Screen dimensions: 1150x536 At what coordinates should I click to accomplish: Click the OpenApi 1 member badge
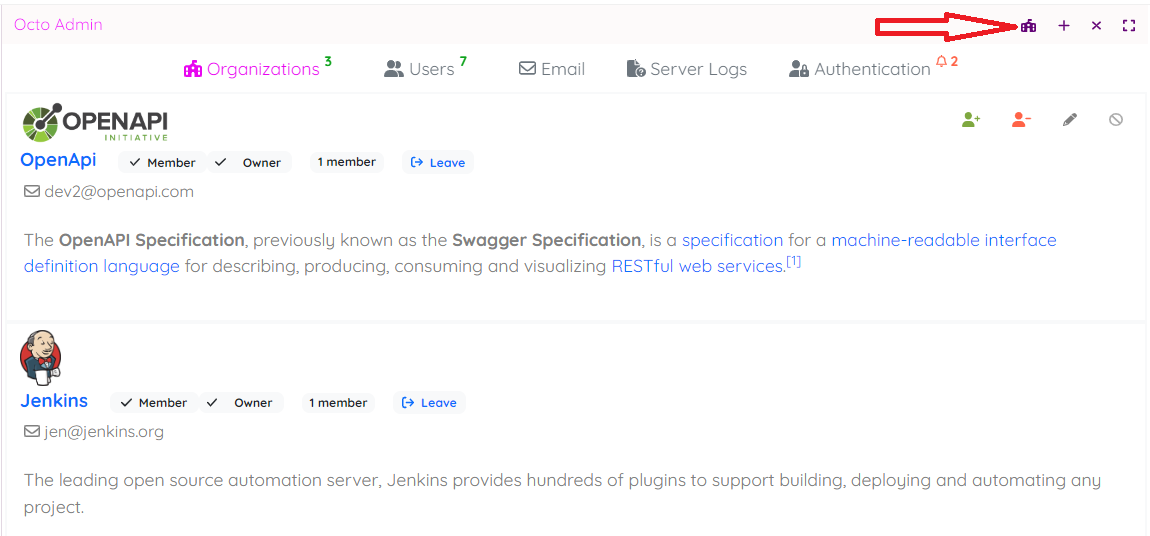[347, 162]
